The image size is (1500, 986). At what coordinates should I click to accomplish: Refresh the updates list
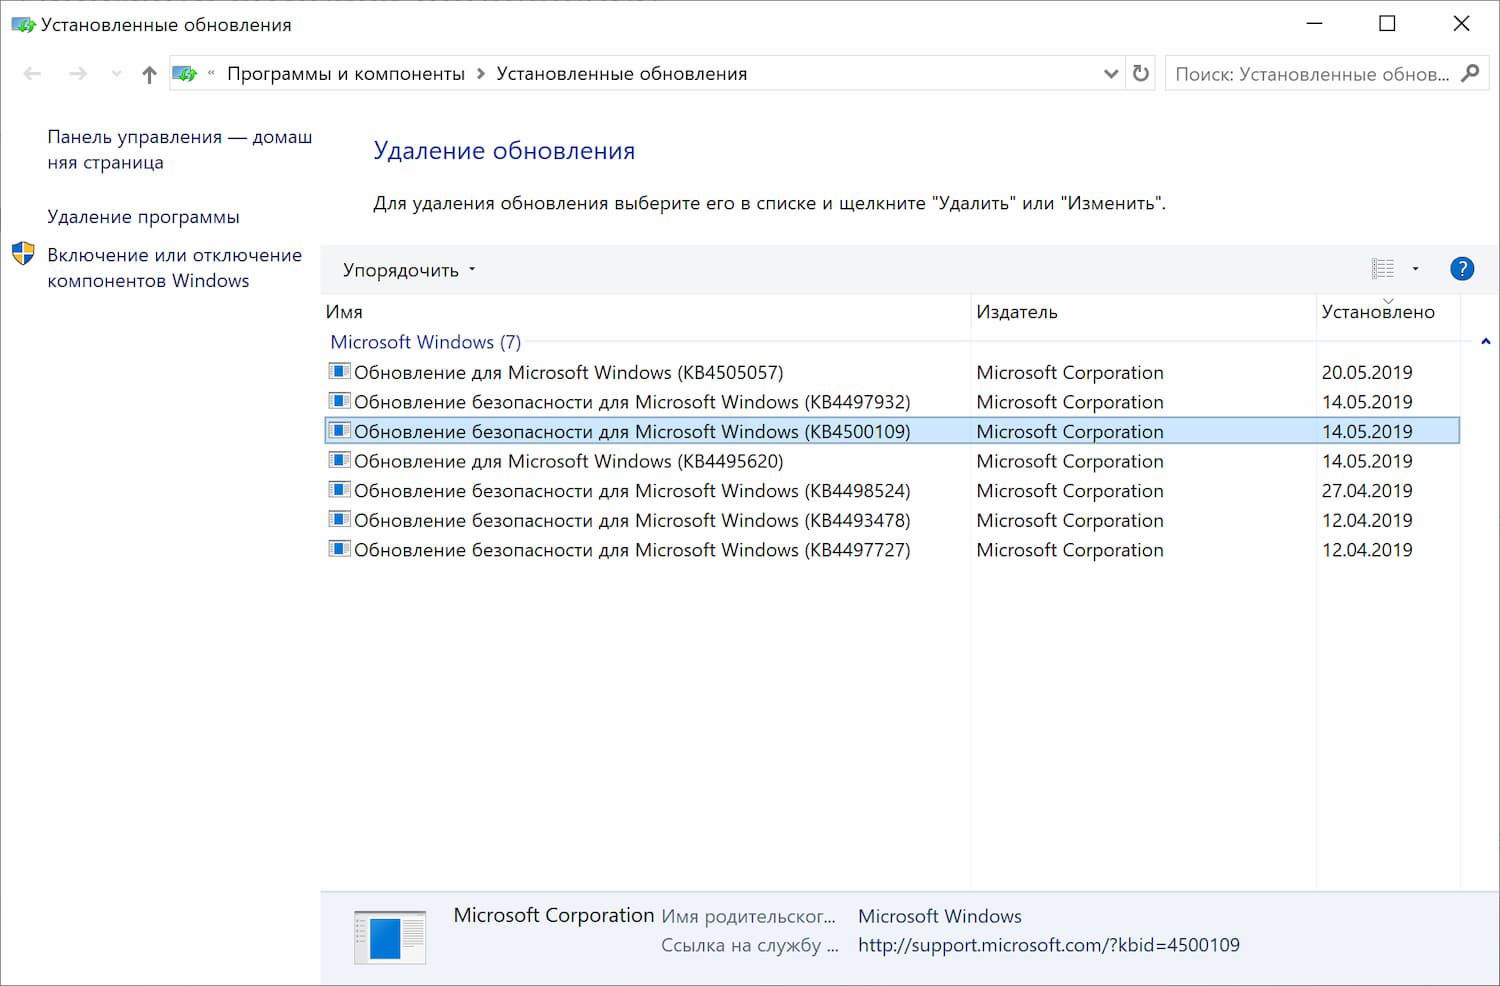pyautogui.click(x=1139, y=73)
